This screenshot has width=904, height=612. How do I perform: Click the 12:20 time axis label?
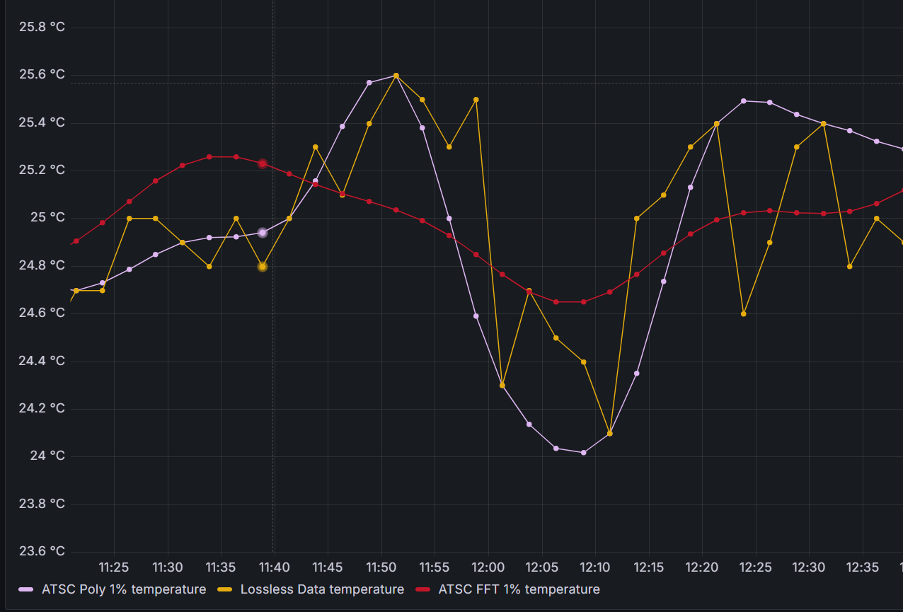702,568
